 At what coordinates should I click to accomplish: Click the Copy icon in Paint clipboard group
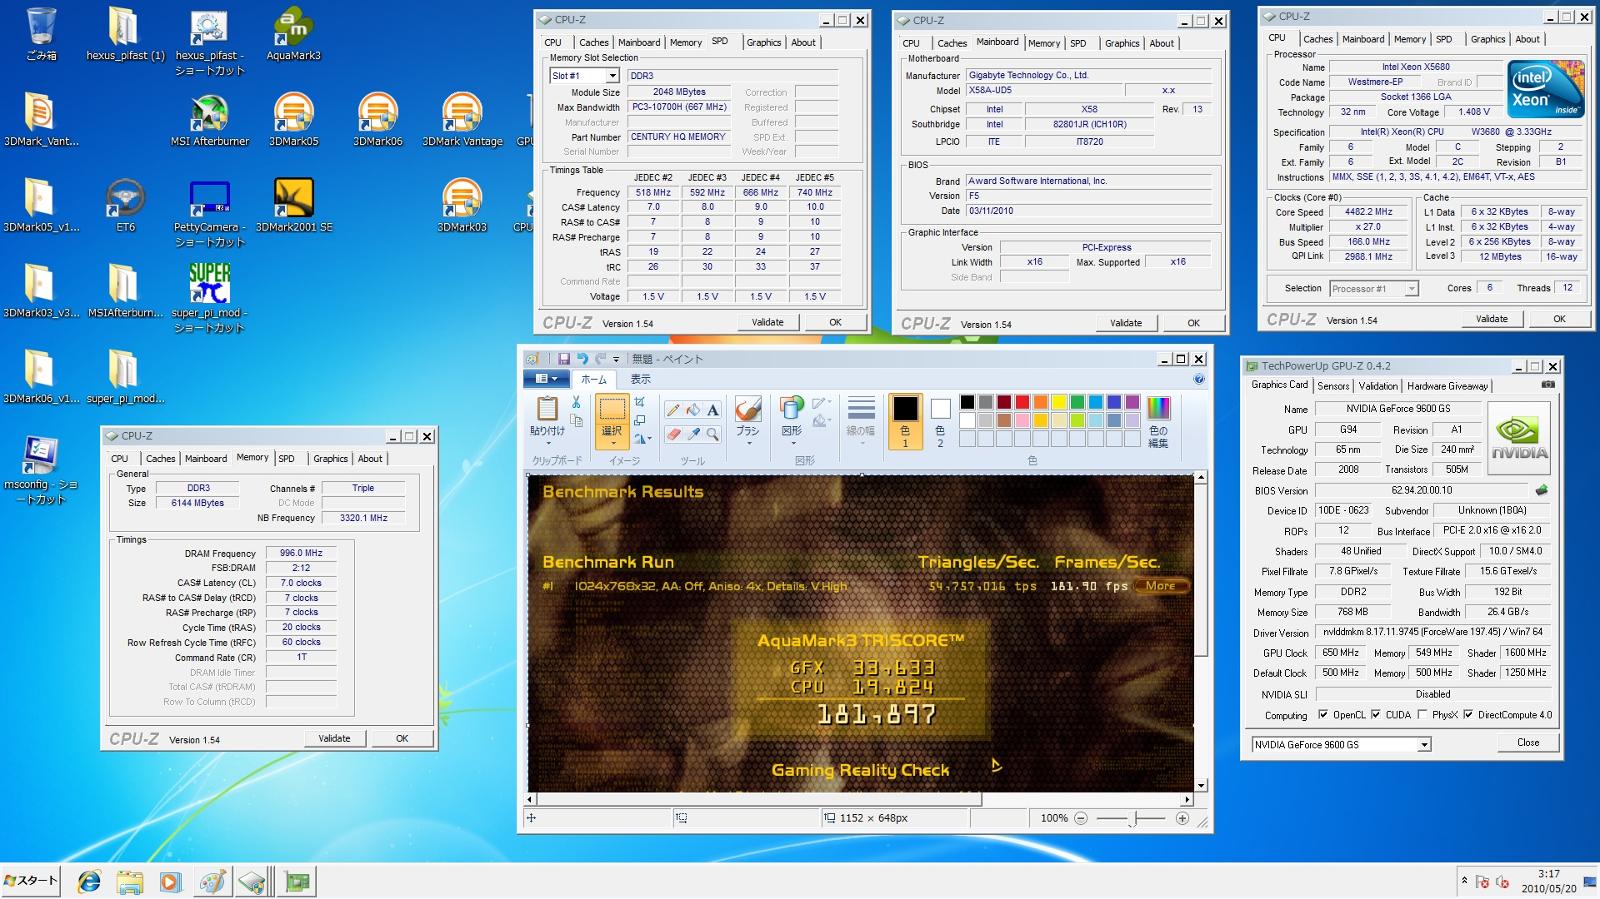tap(576, 421)
